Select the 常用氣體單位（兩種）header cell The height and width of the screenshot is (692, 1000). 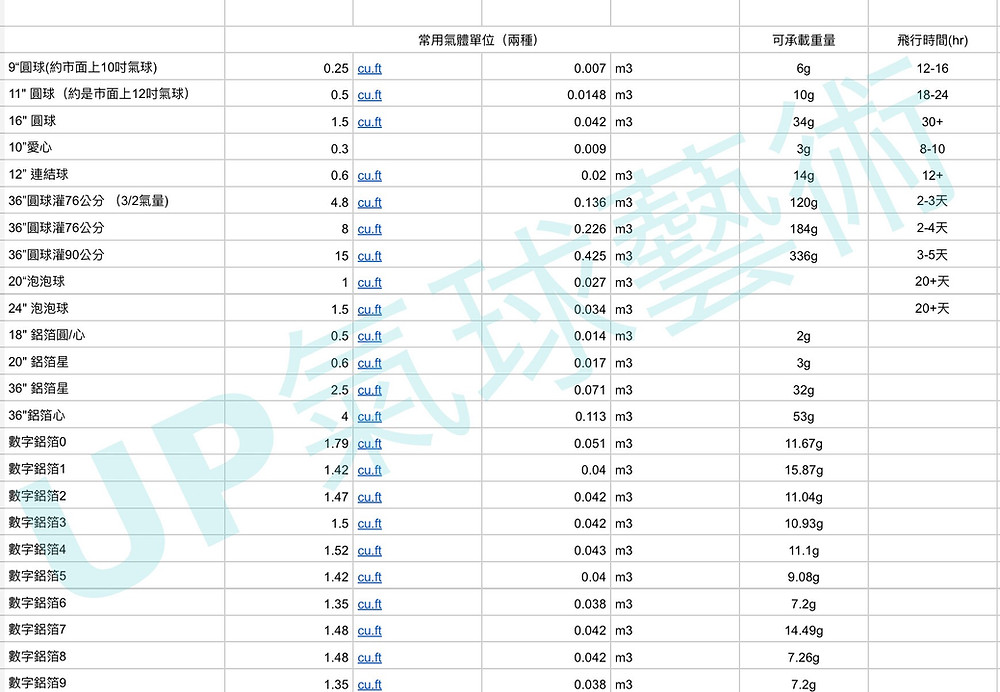pos(482,40)
